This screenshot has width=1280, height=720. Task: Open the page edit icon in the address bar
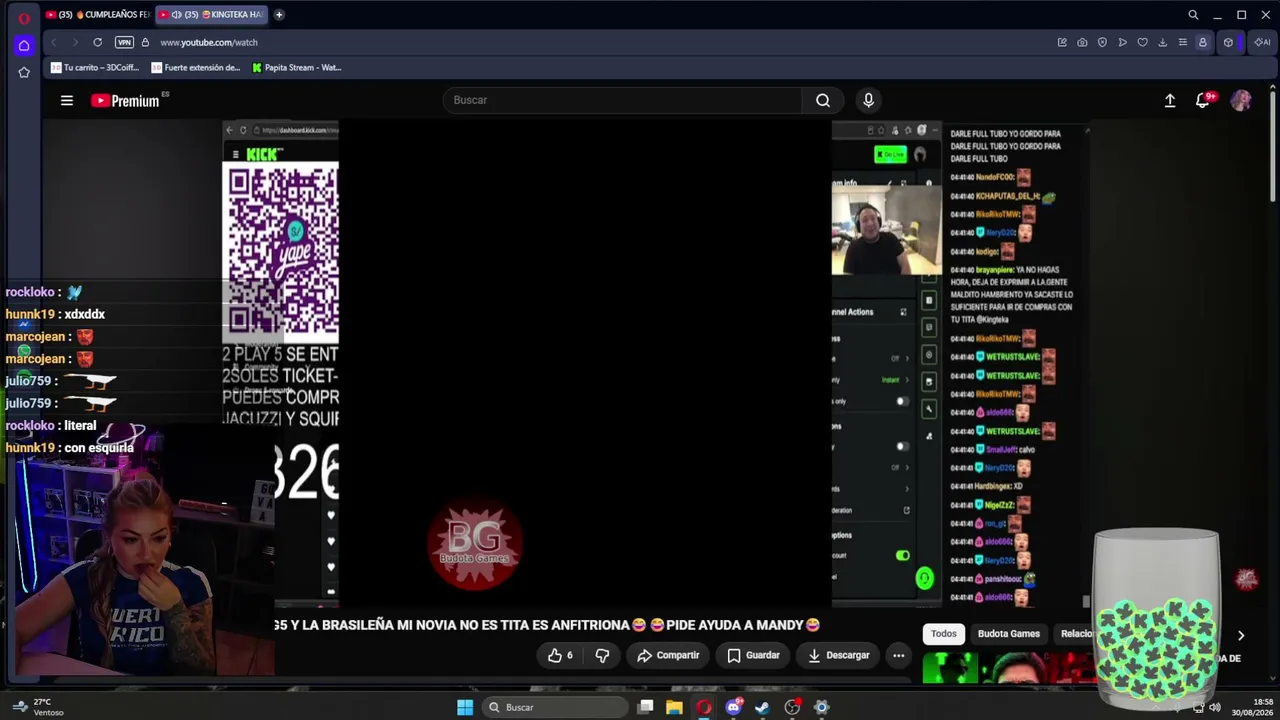coord(1062,42)
